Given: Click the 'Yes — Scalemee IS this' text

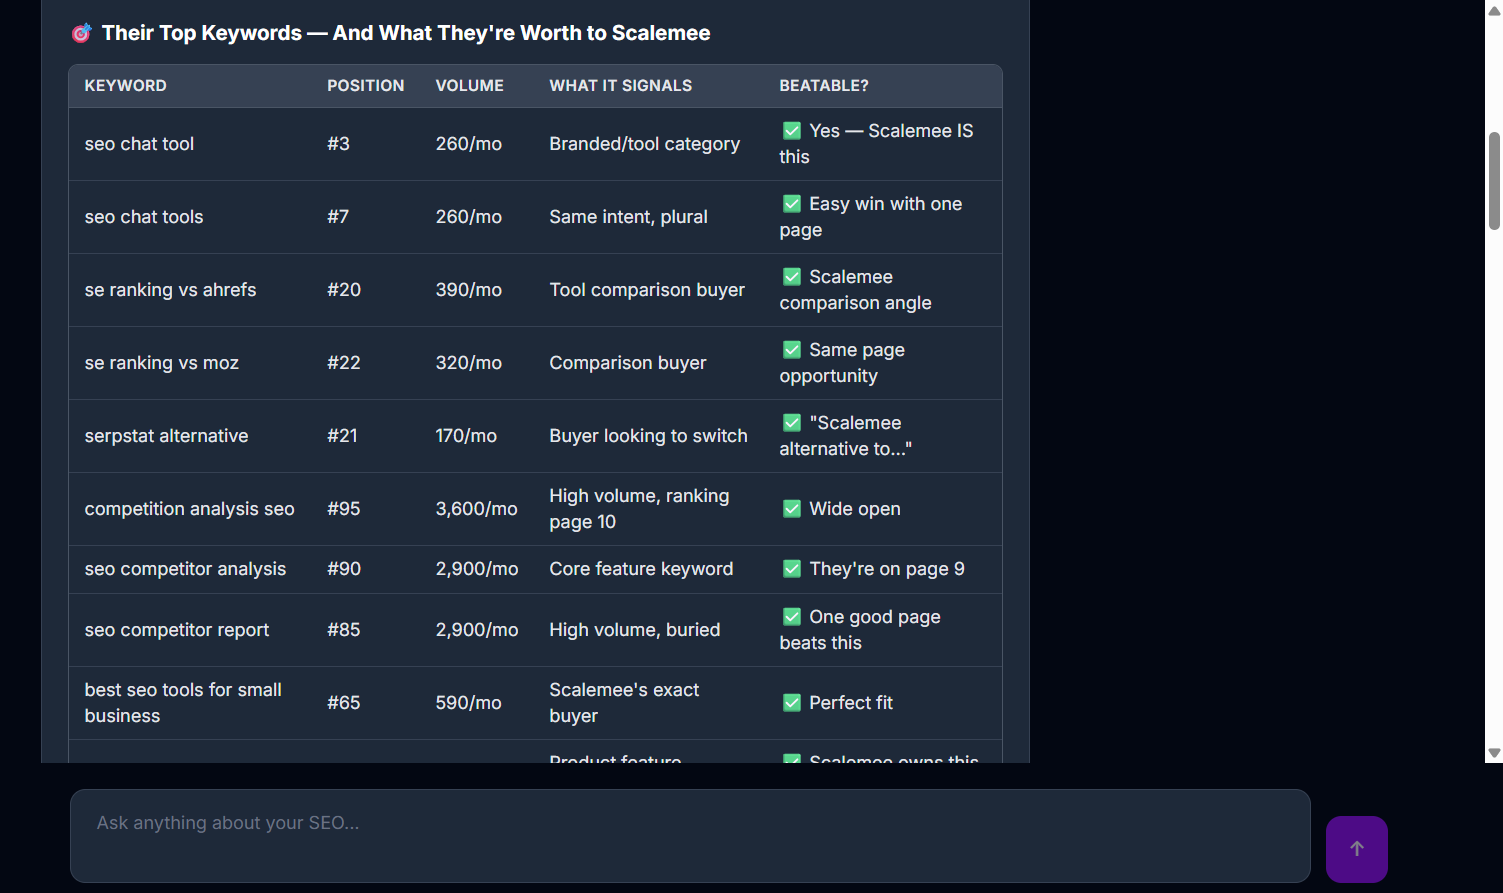Looking at the screenshot, I should (876, 144).
